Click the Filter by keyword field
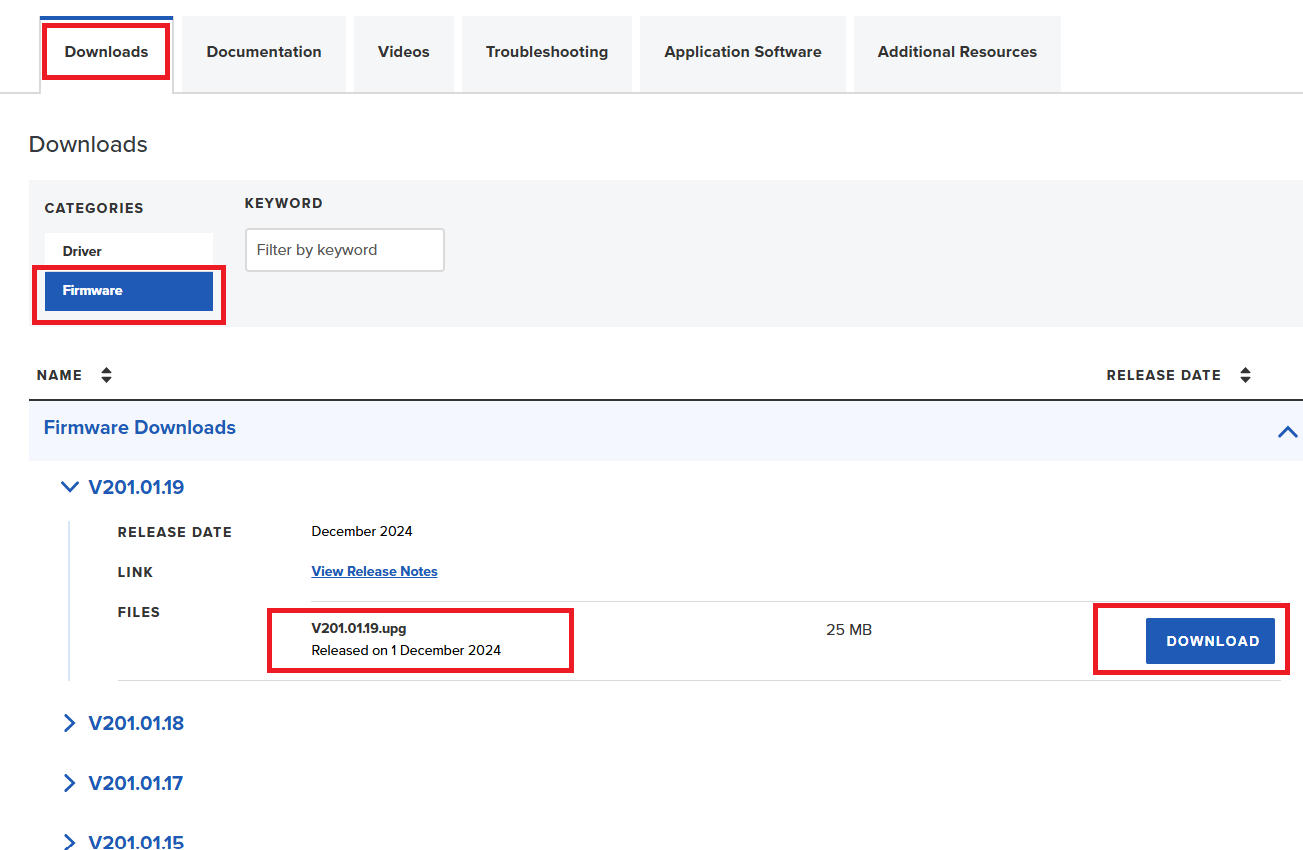The image size is (1303, 850). coord(345,250)
